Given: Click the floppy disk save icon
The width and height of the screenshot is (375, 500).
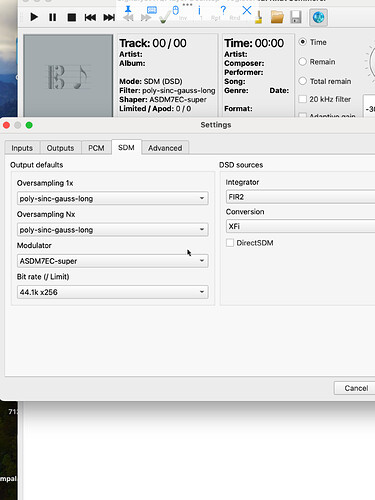Looking at the screenshot, I should pyautogui.click(x=296, y=17).
